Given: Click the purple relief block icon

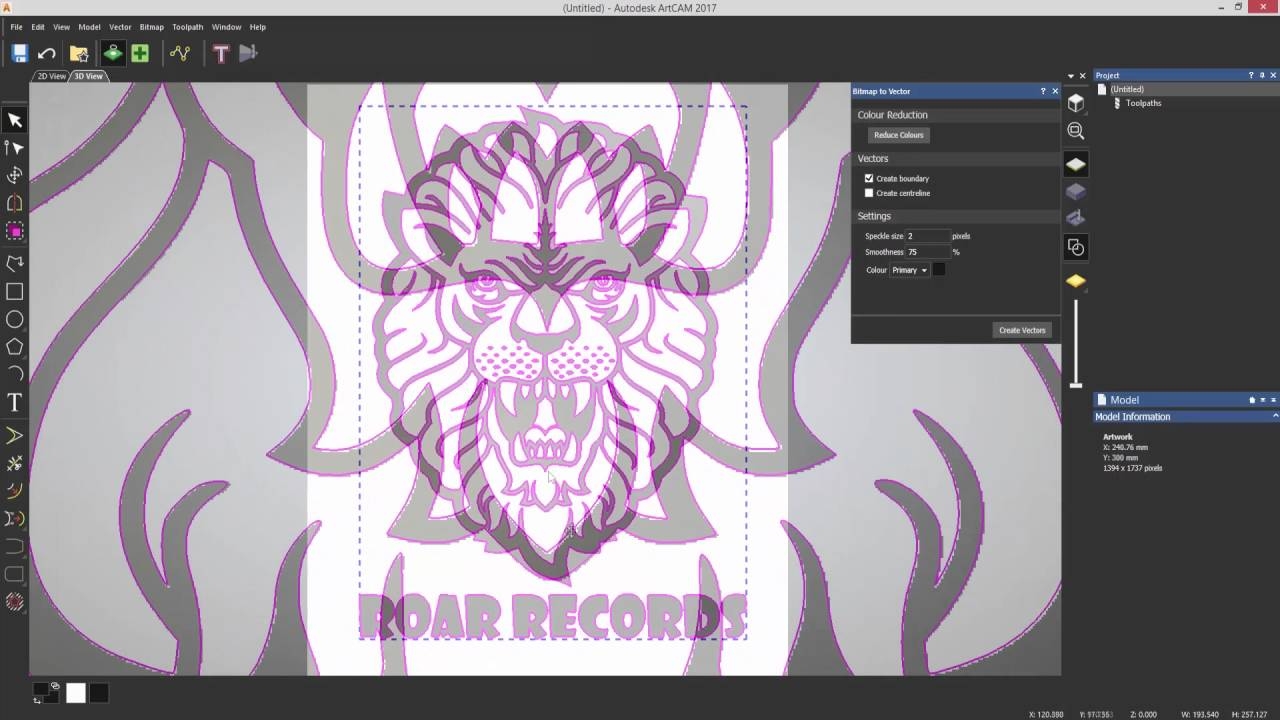Looking at the screenshot, I should [1076, 191].
